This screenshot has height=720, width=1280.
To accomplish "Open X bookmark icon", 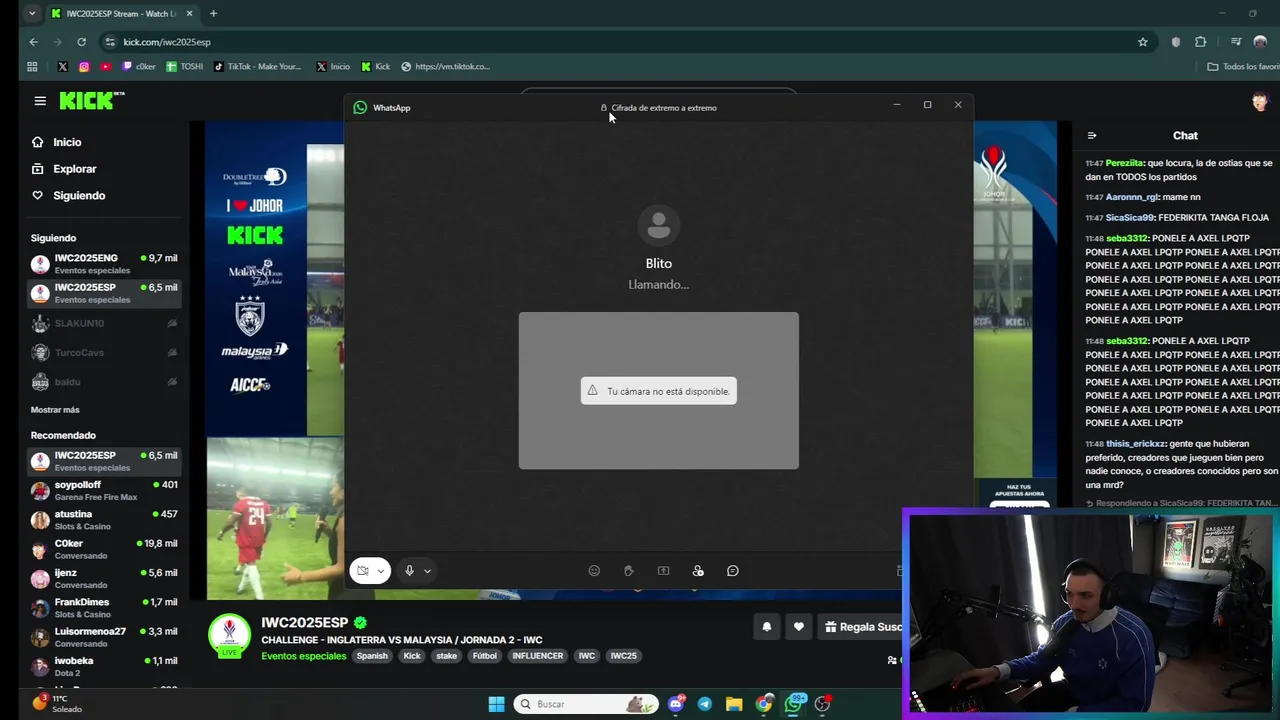I will click(63, 67).
